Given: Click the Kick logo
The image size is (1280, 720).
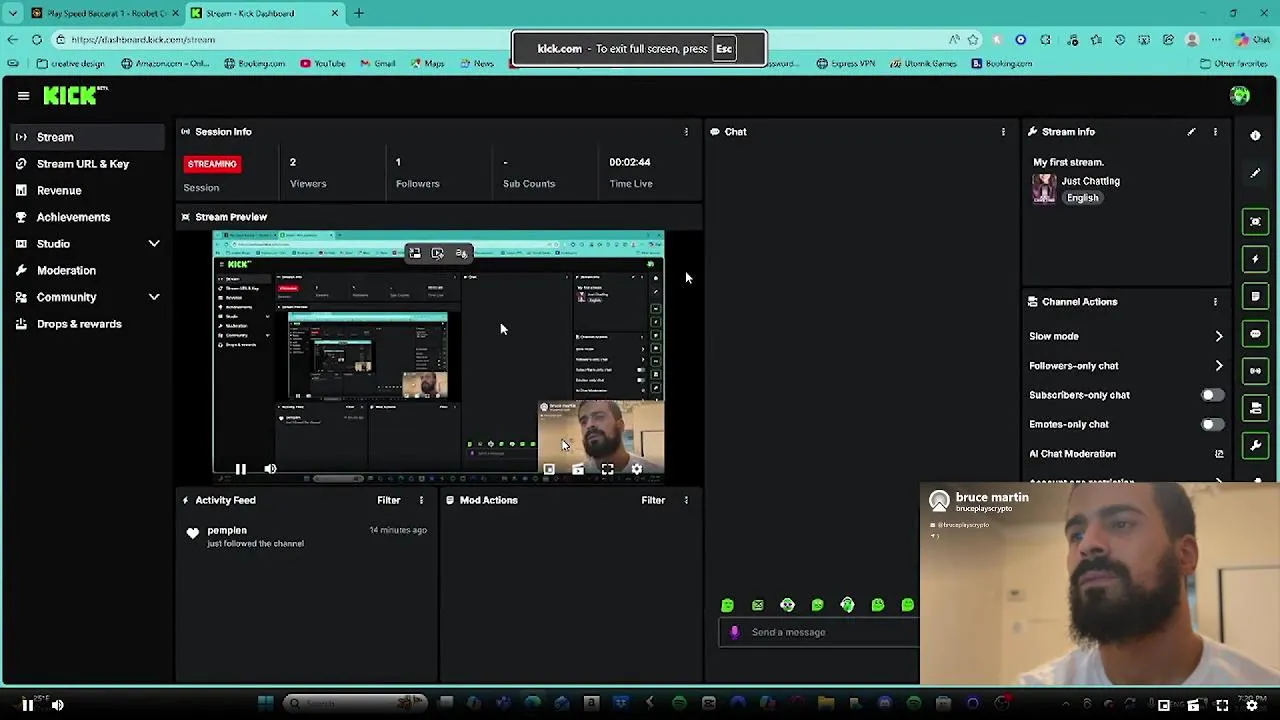Looking at the screenshot, I should (75, 95).
